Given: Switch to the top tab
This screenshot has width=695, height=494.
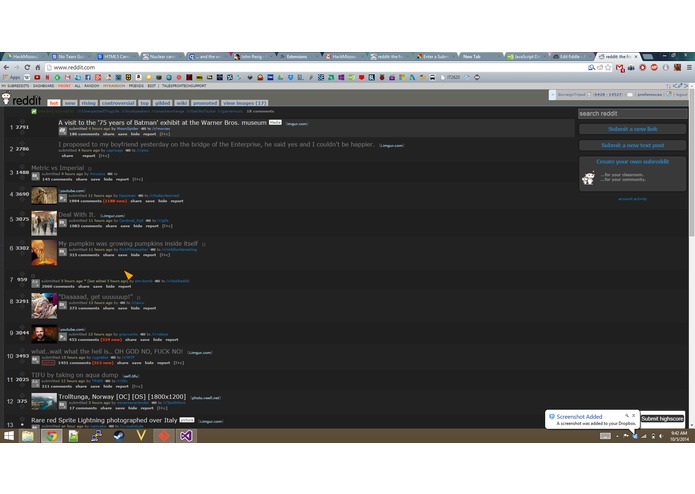Looking at the screenshot, I should click(x=144, y=103).
